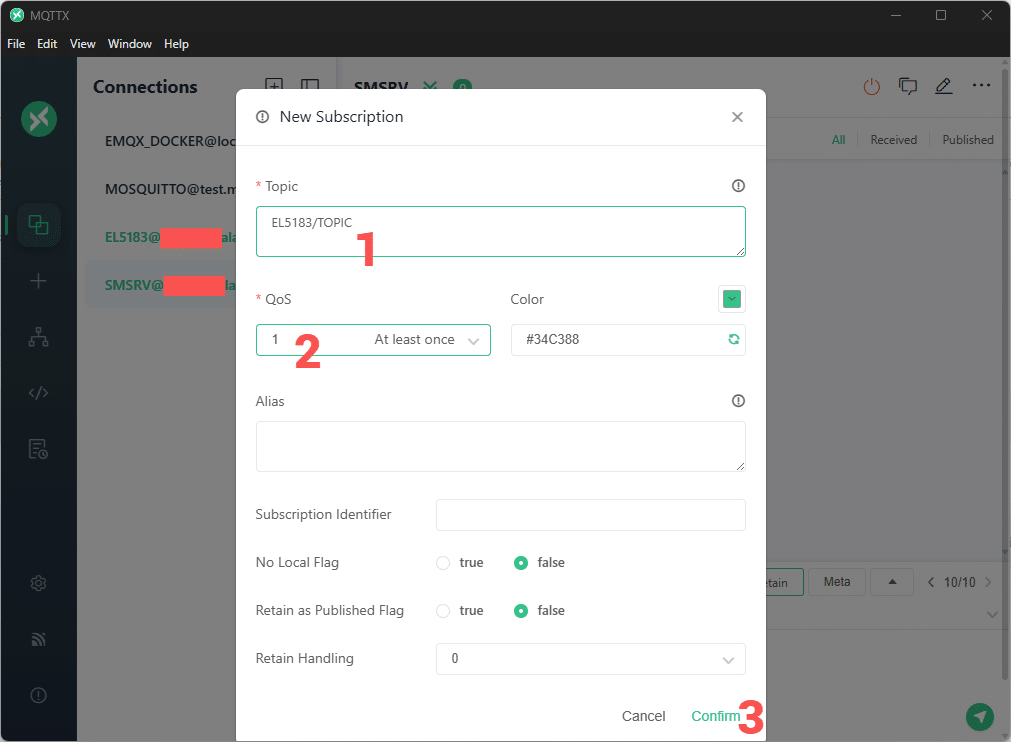This screenshot has height=742, width=1011.
Task: Open the Edit menu in the menu bar
Action: click(46, 44)
